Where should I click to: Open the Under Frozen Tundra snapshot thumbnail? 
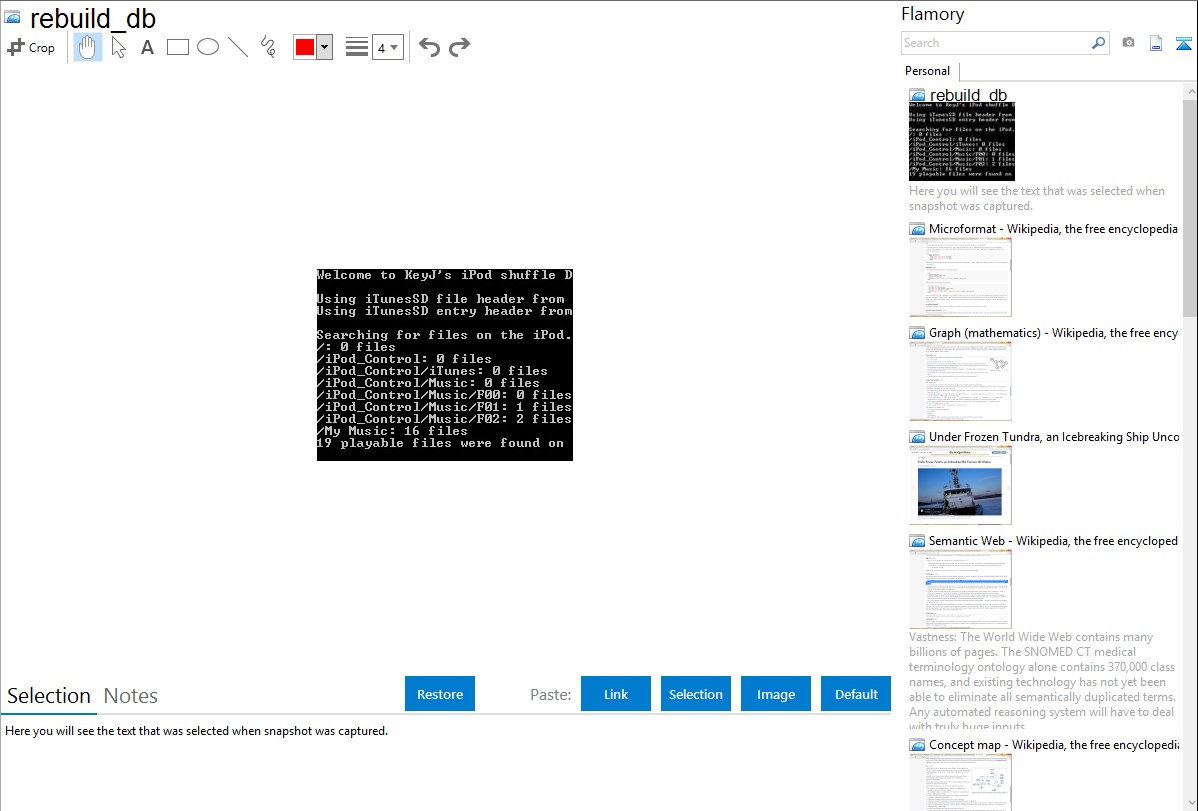960,485
